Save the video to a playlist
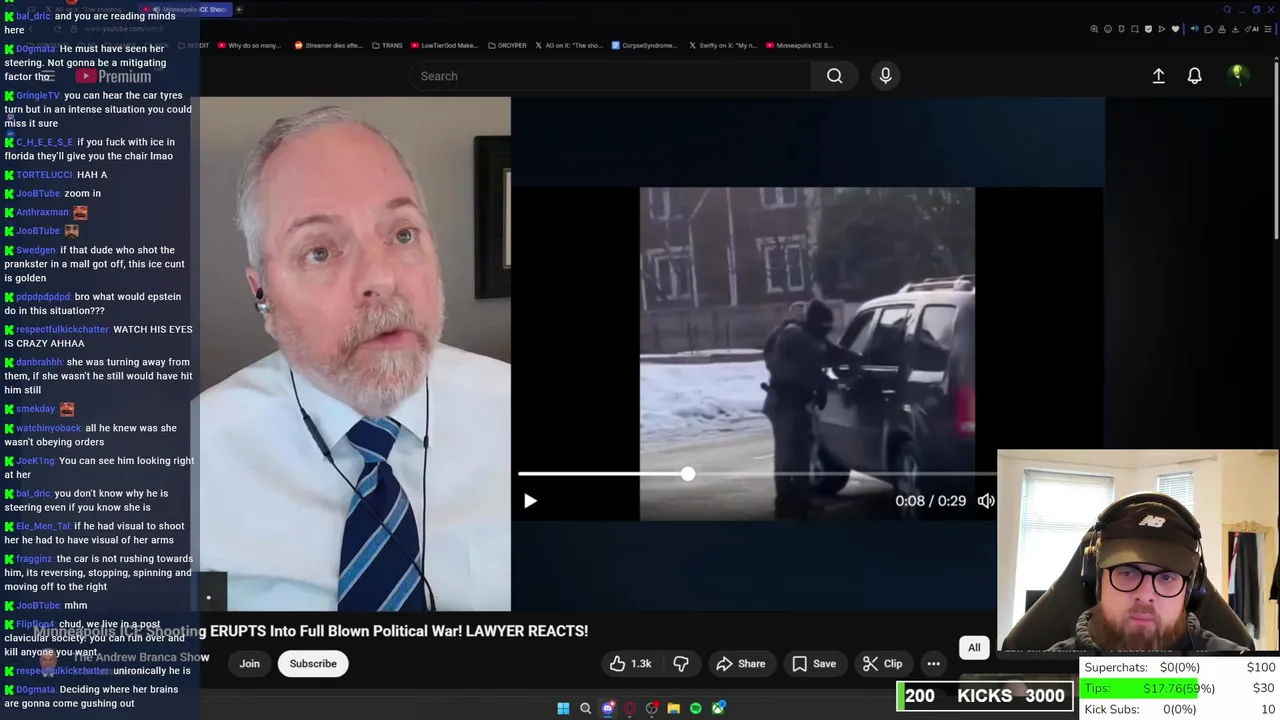The height and width of the screenshot is (720, 1280). tap(814, 663)
